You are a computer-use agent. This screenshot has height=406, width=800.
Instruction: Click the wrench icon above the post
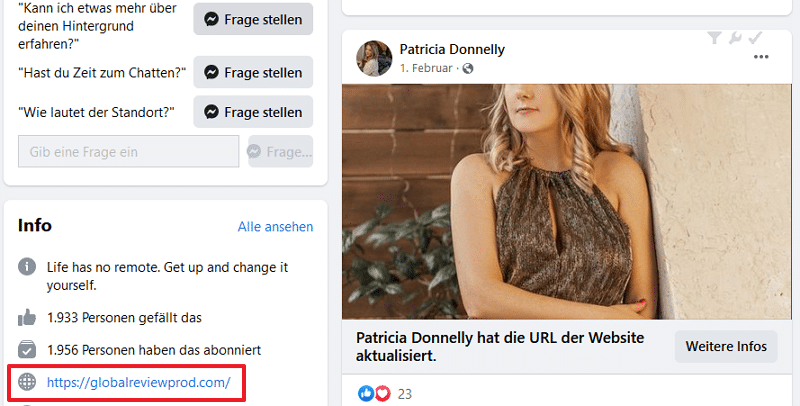[735, 38]
